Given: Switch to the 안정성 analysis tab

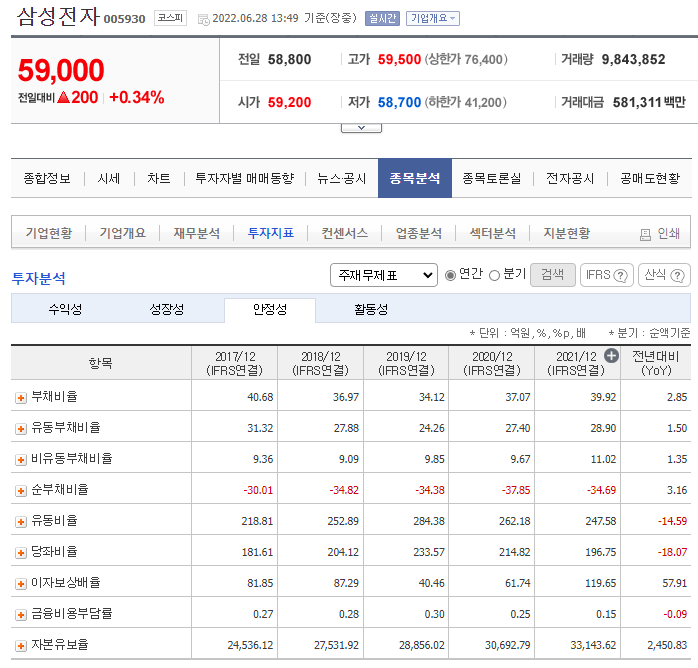Looking at the screenshot, I should 270,309.
